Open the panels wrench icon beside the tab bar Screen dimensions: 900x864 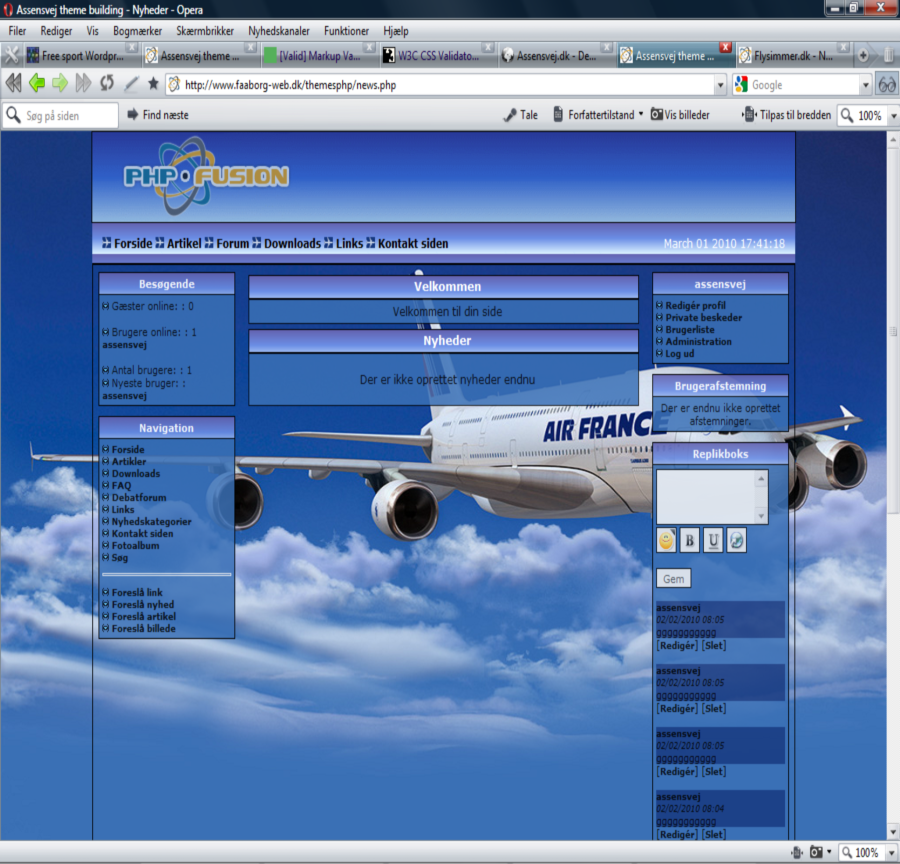(11, 55)
